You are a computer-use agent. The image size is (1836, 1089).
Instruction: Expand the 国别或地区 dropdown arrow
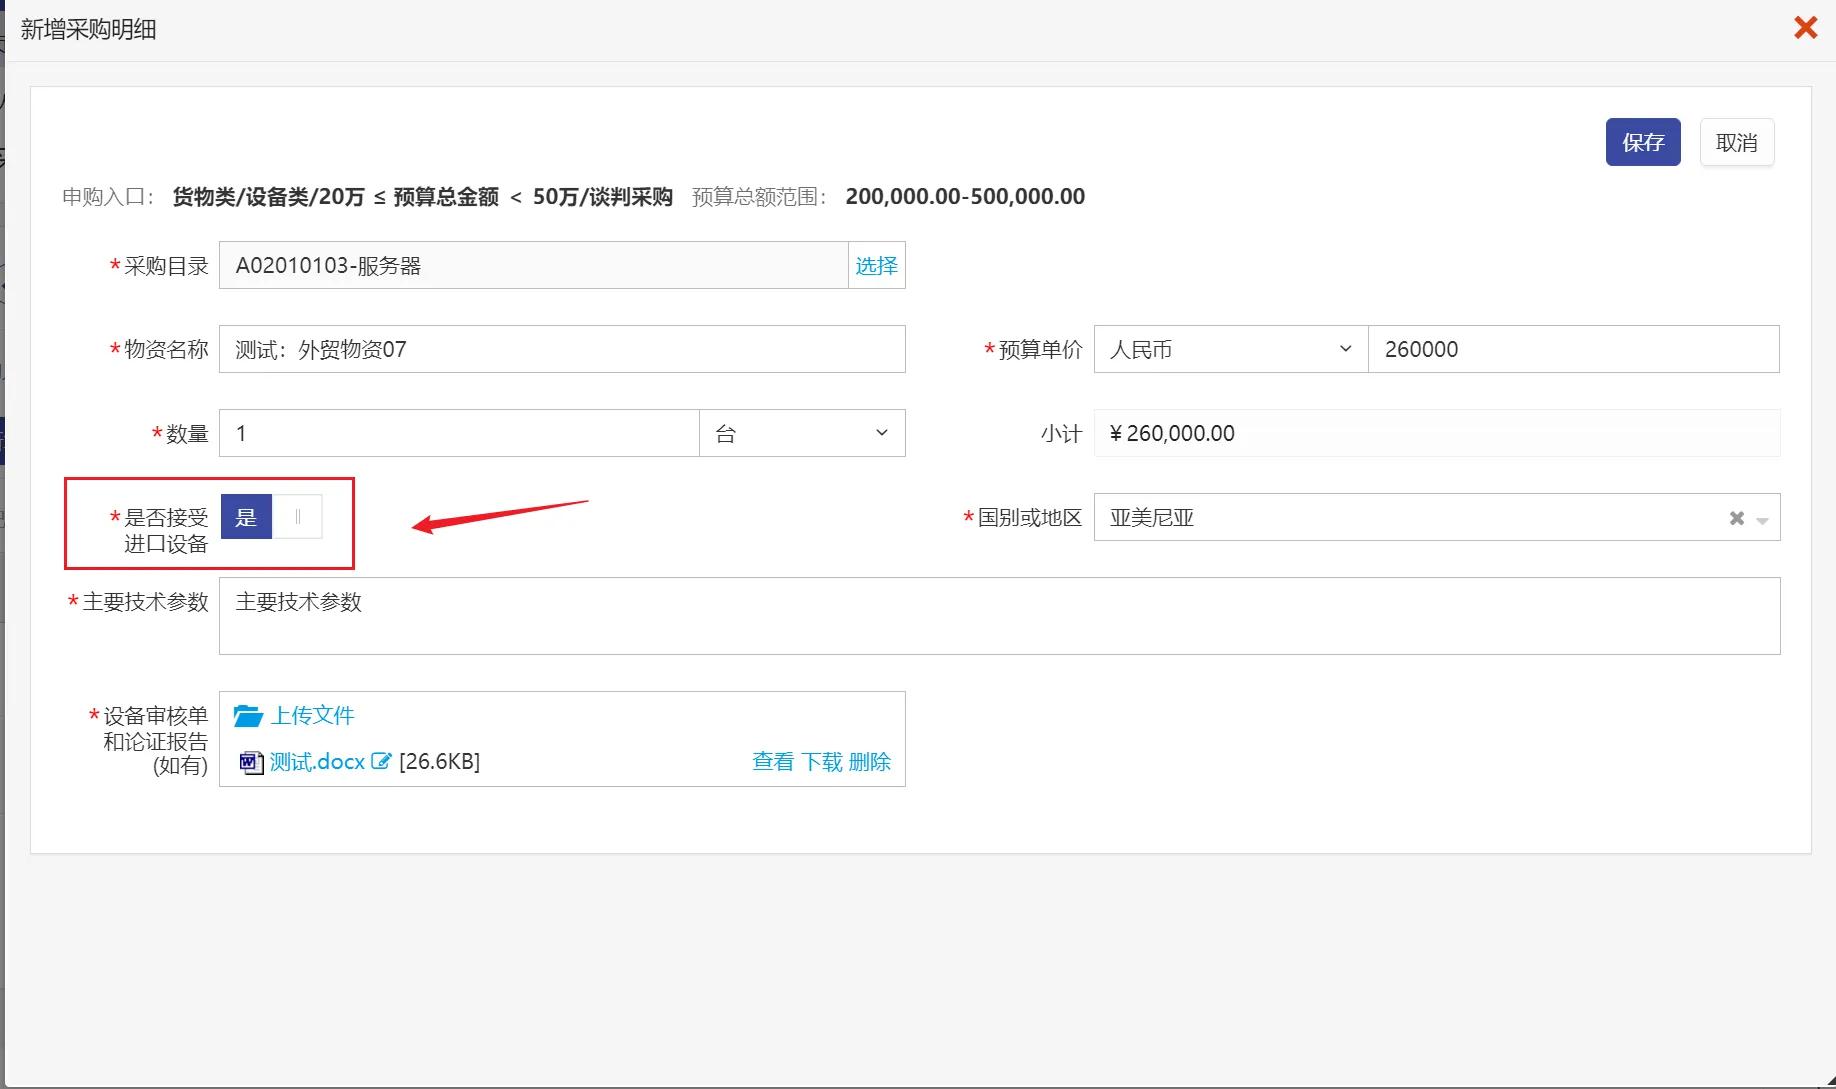coord(1762,520)
